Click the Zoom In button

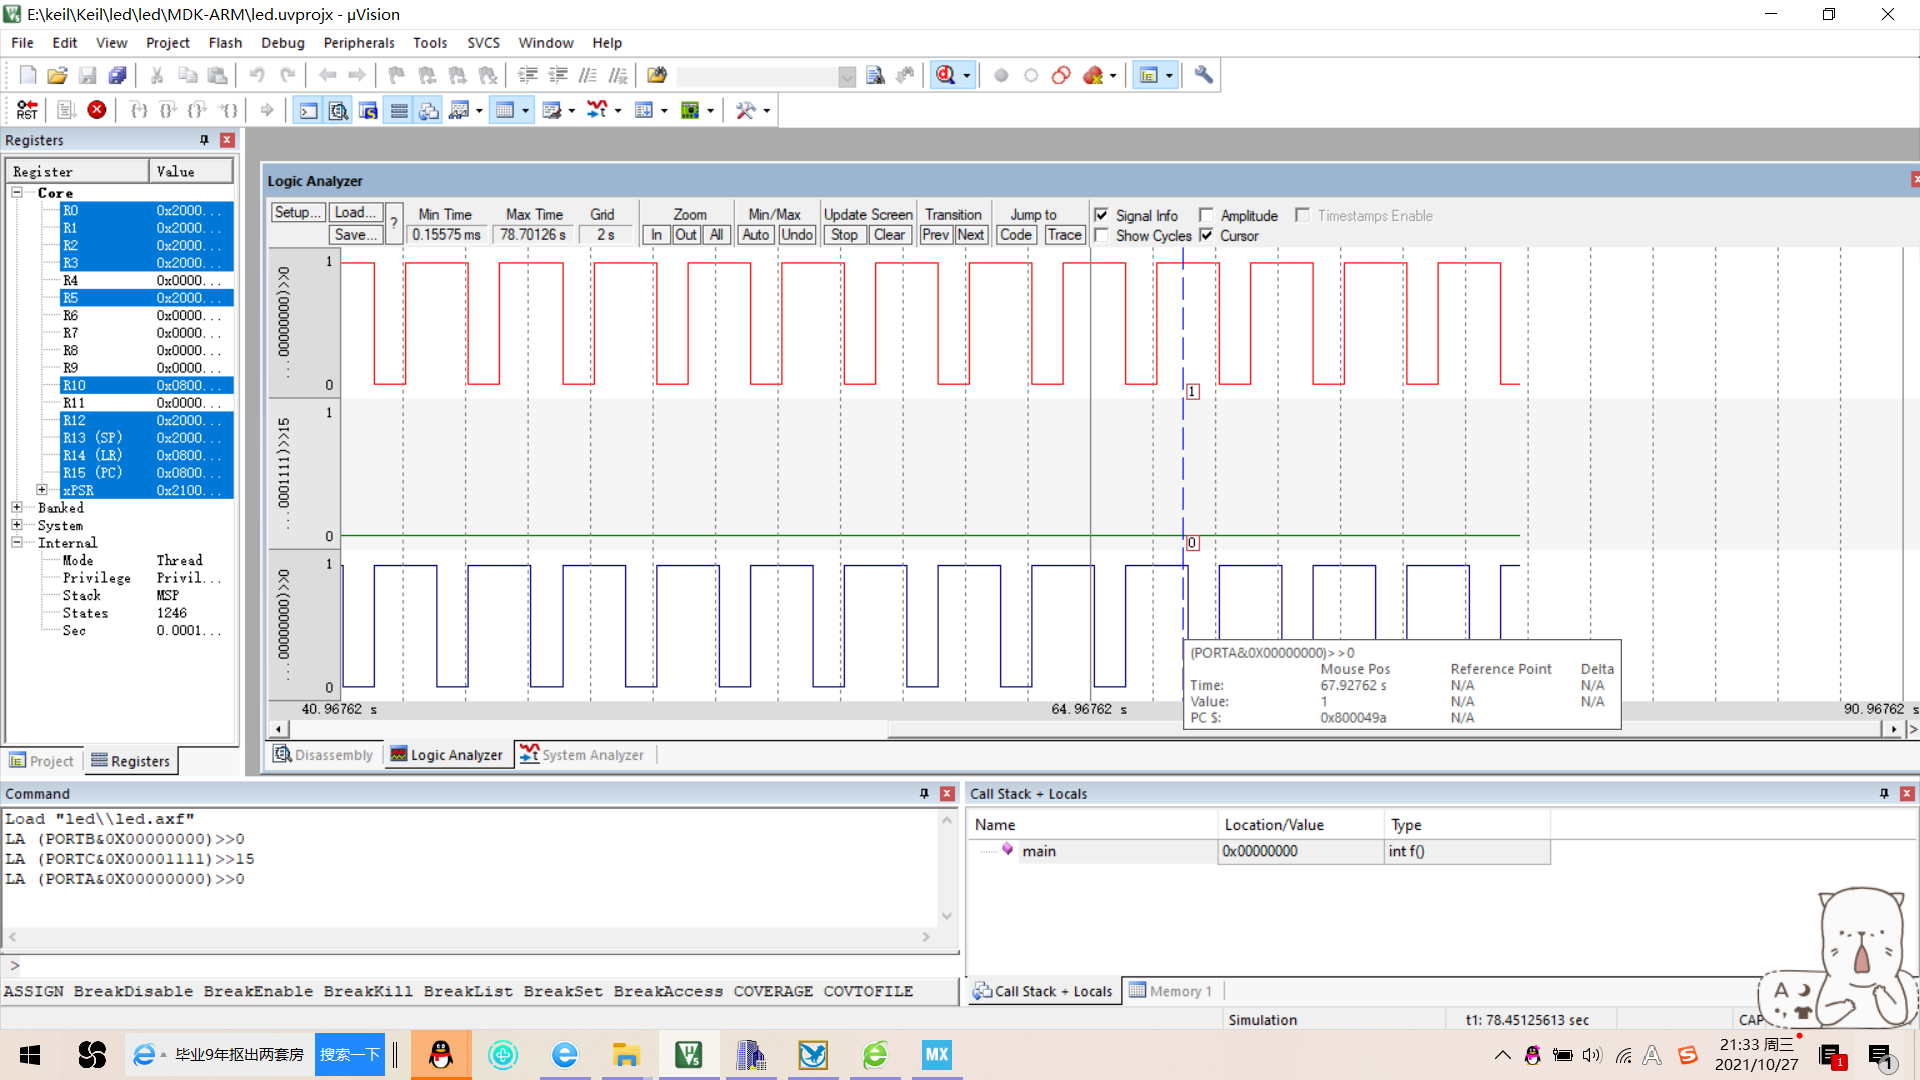[656, 235]
